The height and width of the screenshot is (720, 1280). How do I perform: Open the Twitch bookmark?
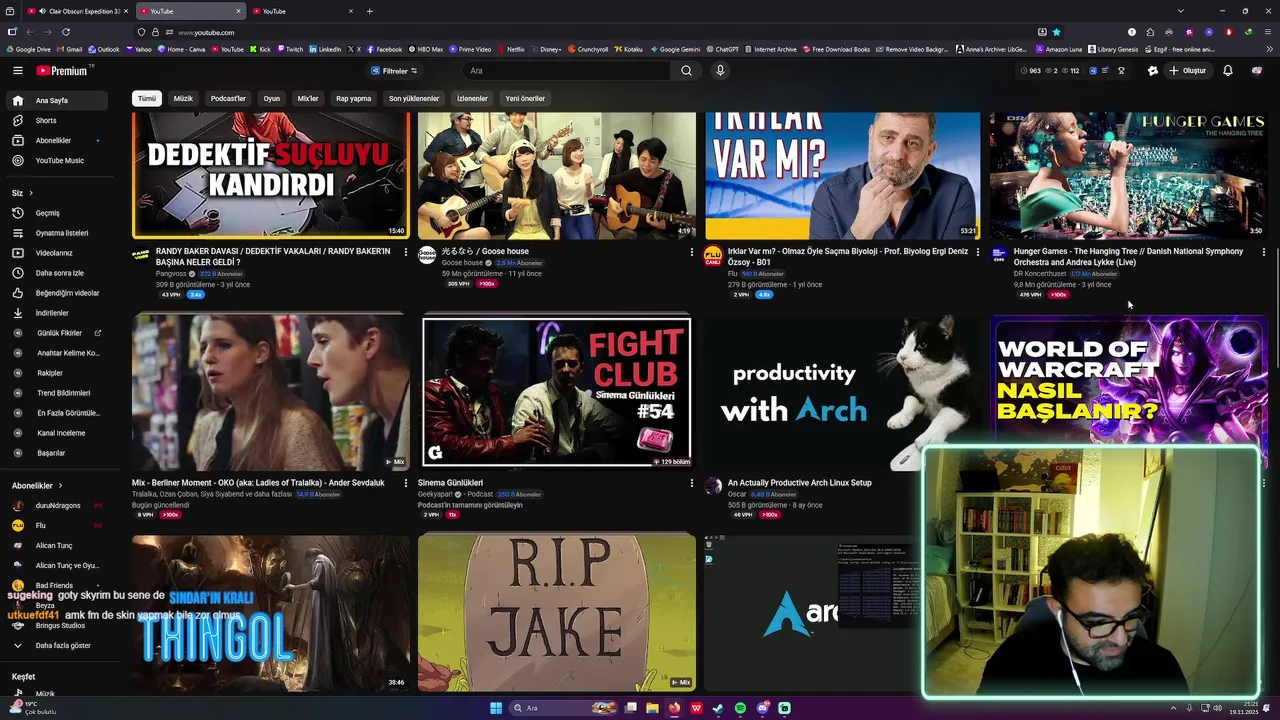pos(289,49)
